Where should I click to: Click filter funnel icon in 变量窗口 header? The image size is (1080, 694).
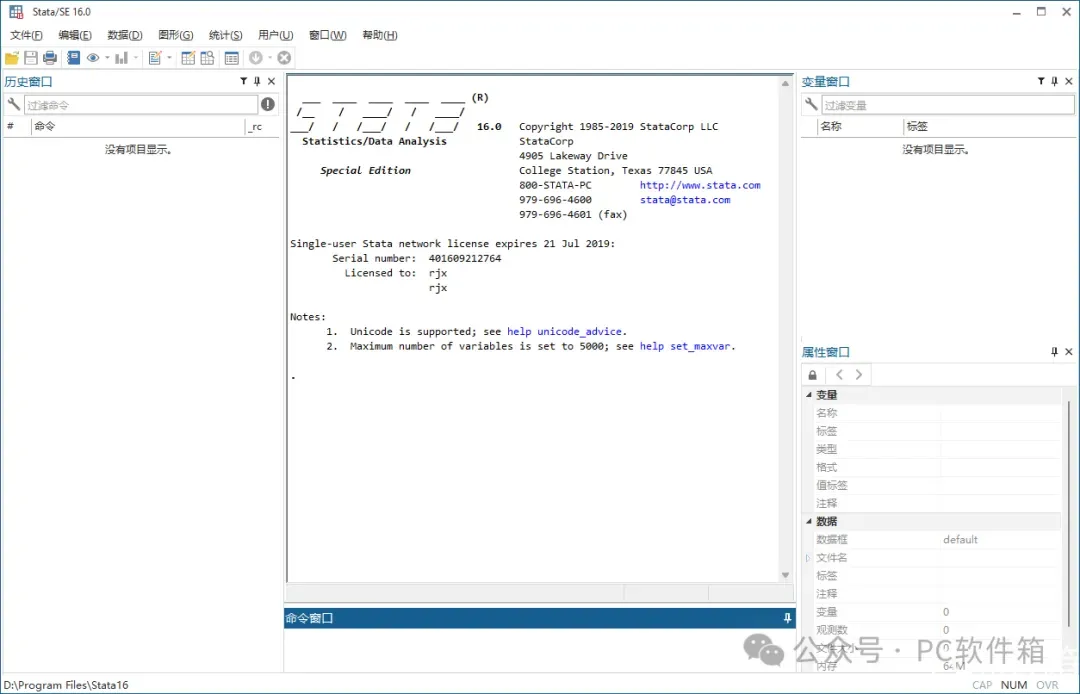click(x=1041, y=81)
